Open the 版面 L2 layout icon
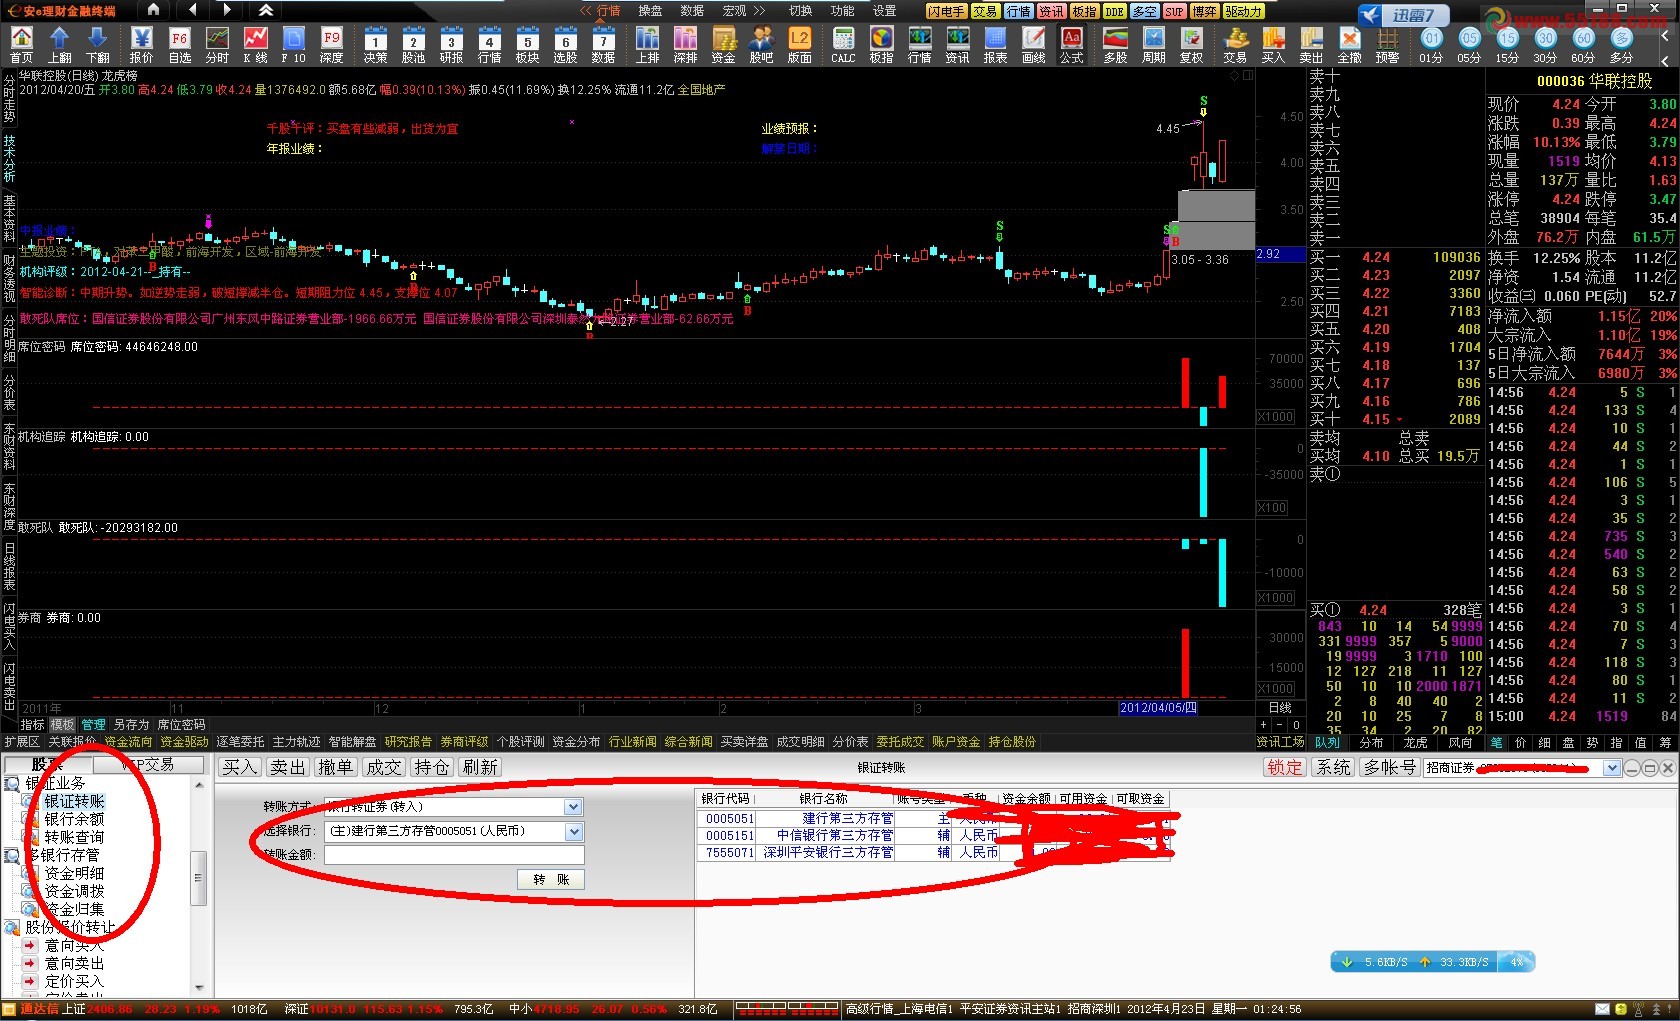 pyautogui.click(x=799, y=44)
